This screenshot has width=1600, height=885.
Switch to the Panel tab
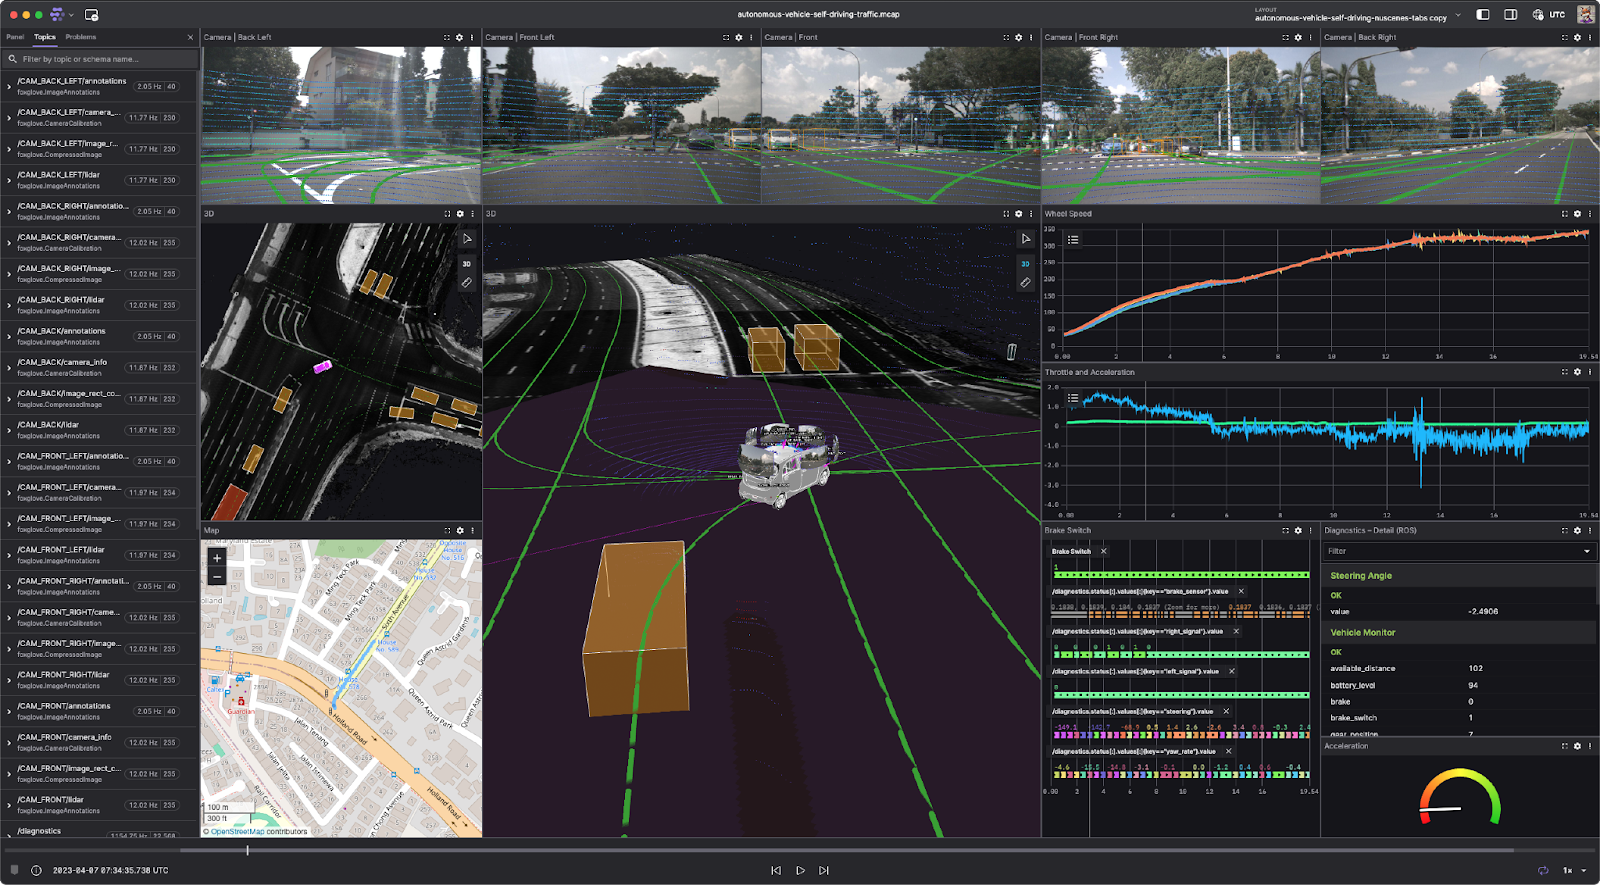(x=15, y=37)
